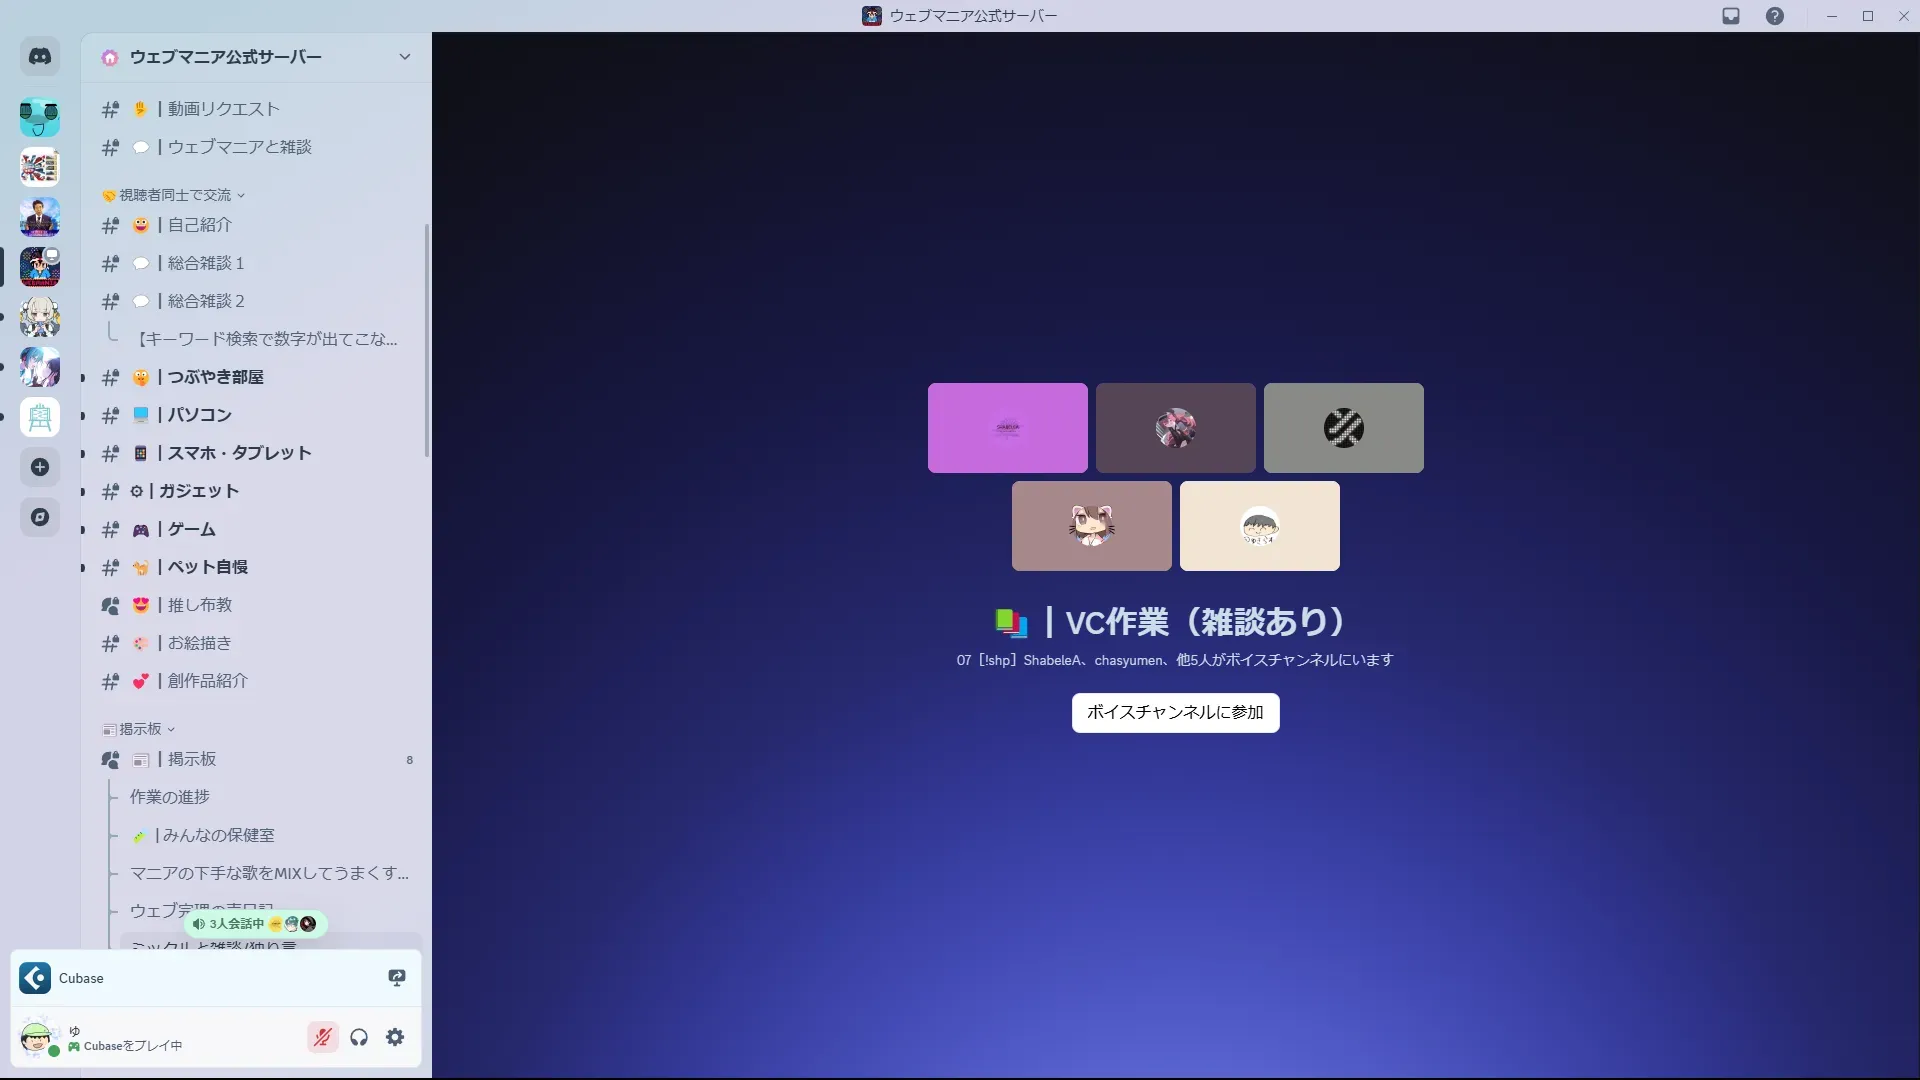Click the Cubase activity screen-share icon
Screen dimensions: 1920x1080
pyautogui.click(x=397, y=978)
